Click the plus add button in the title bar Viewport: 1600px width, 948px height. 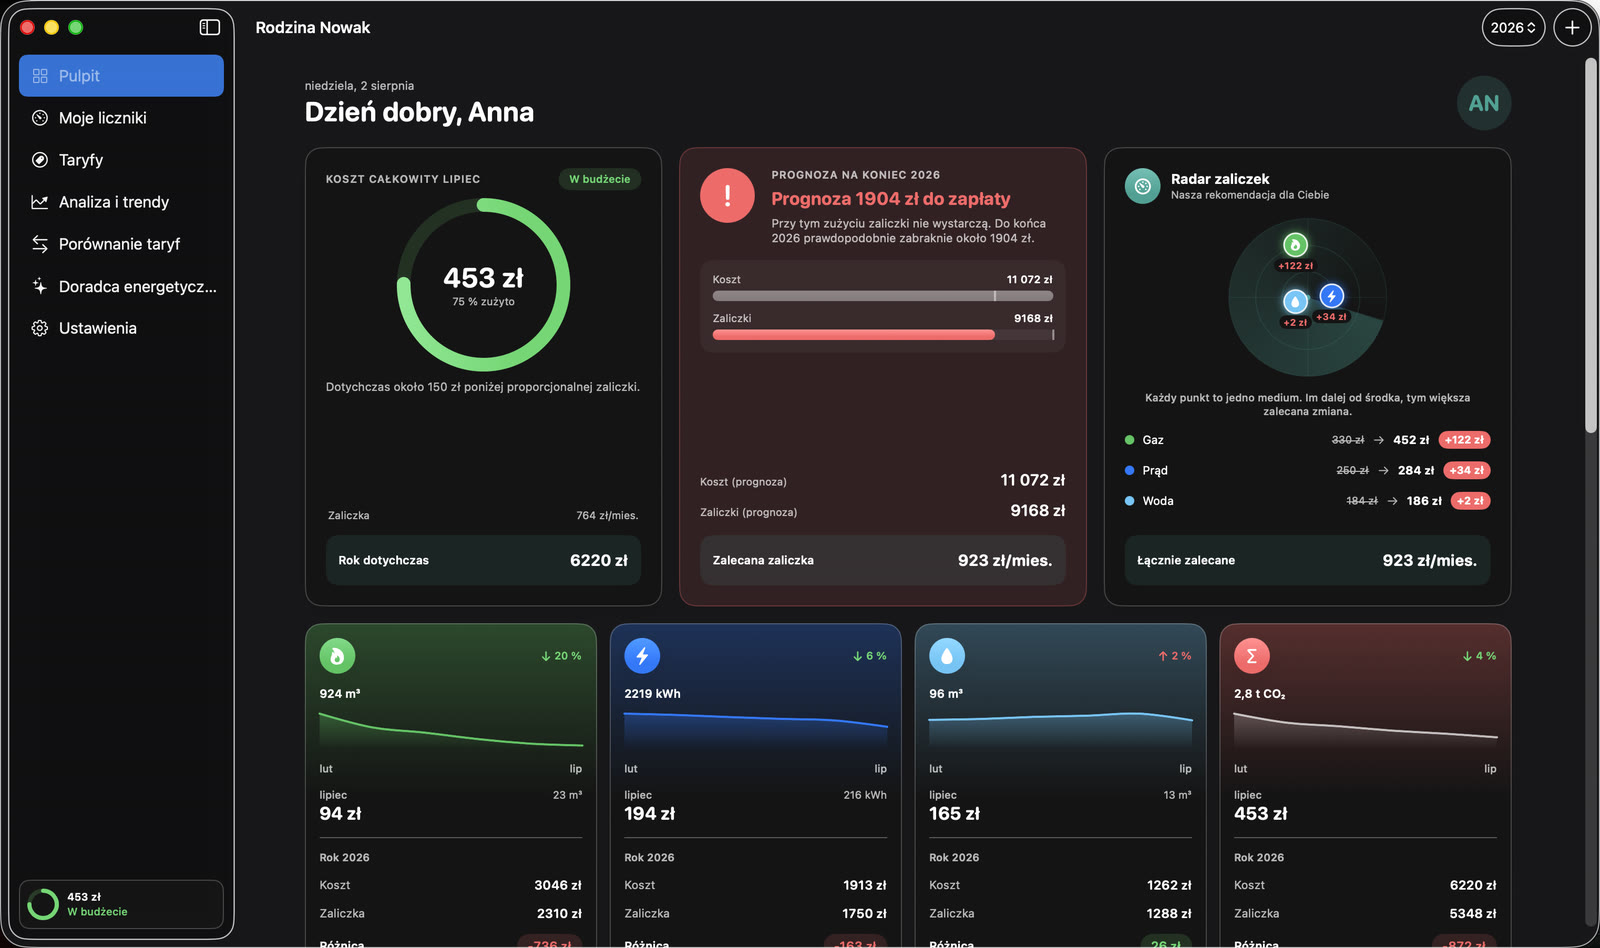[x=1572, y=28]
